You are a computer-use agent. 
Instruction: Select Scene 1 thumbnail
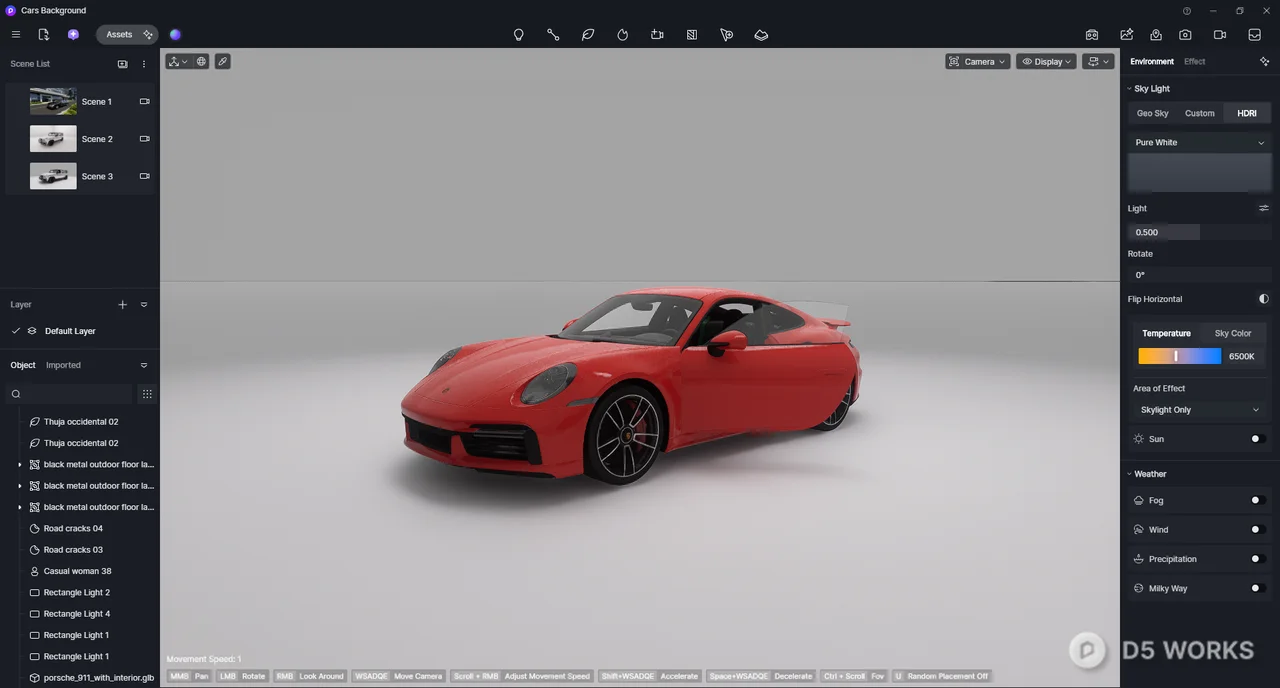[x=53, y=101]
